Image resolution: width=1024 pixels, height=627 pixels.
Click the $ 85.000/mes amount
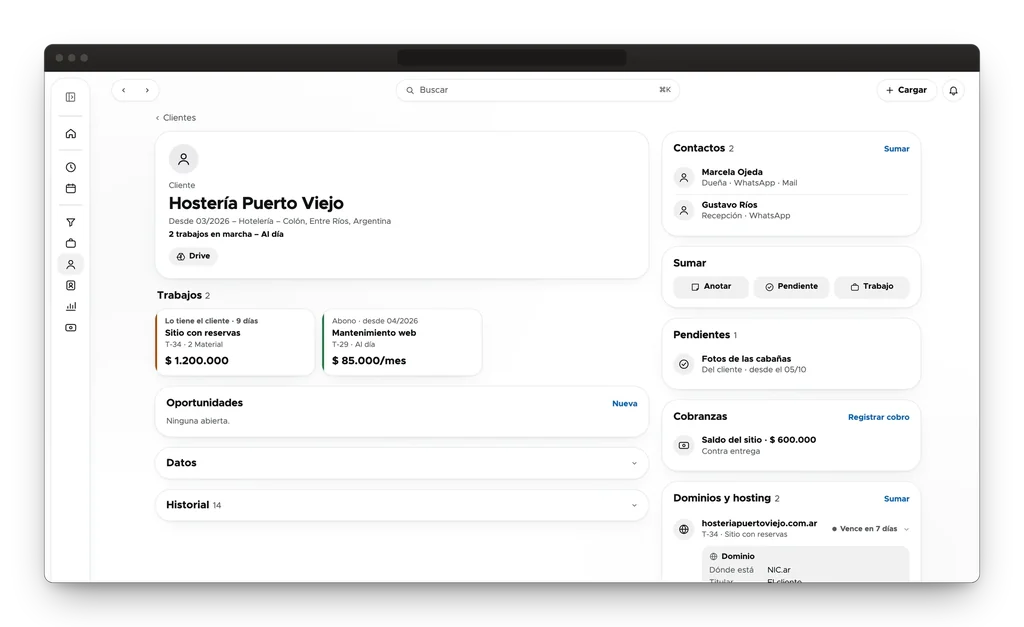coord(369,361)
